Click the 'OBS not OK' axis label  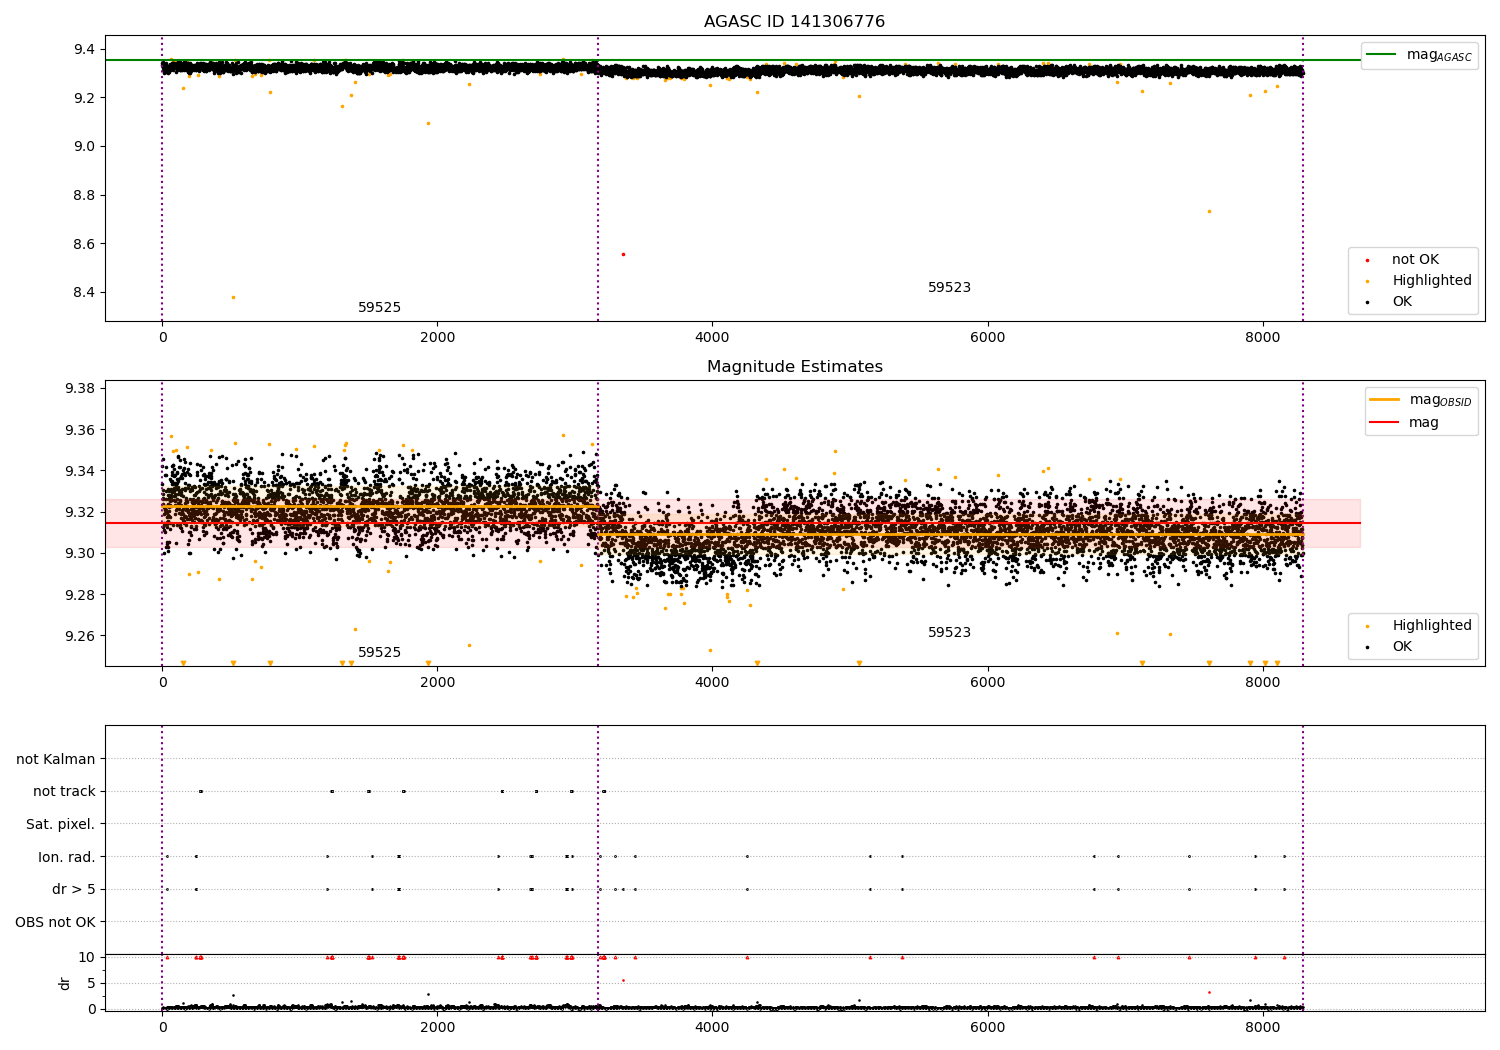55,923
